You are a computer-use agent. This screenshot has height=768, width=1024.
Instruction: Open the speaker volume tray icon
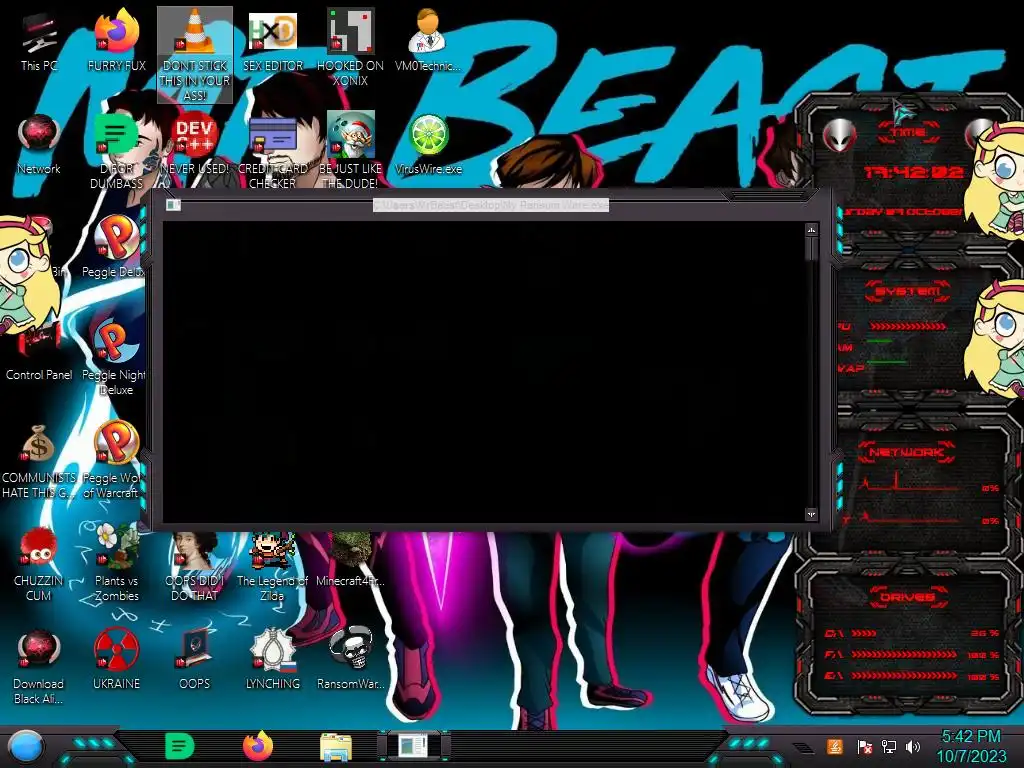click(x=913, y=746)
